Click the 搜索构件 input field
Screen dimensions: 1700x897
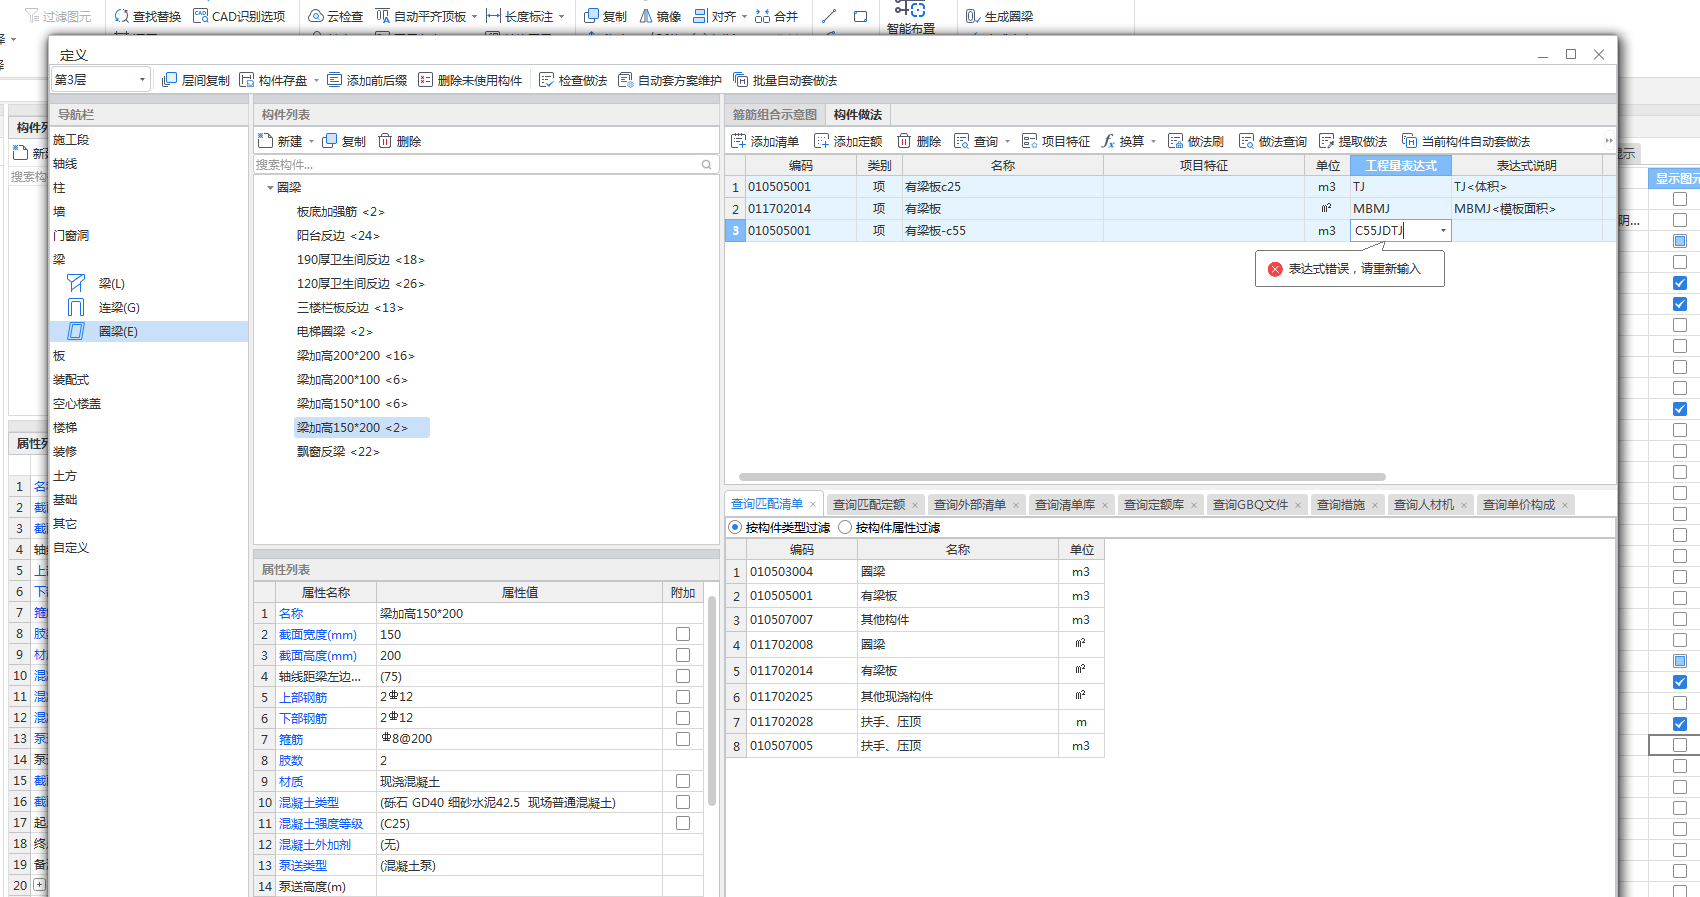(476, 164)
